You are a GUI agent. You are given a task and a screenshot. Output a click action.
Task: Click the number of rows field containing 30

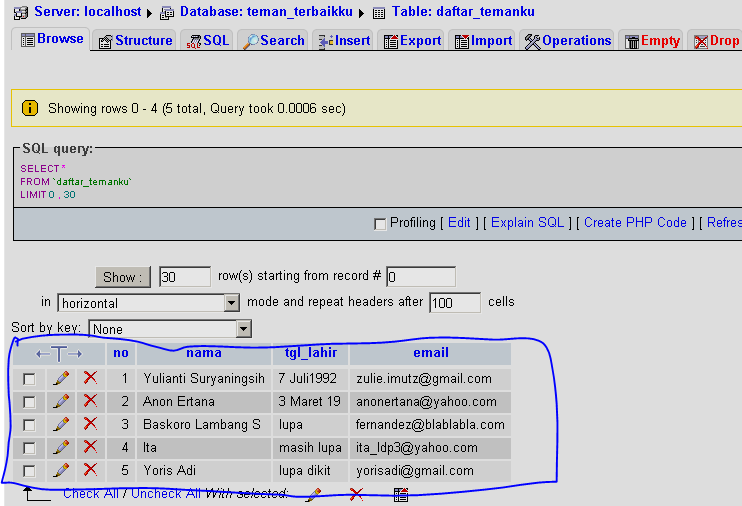click(x=185, y=276)
